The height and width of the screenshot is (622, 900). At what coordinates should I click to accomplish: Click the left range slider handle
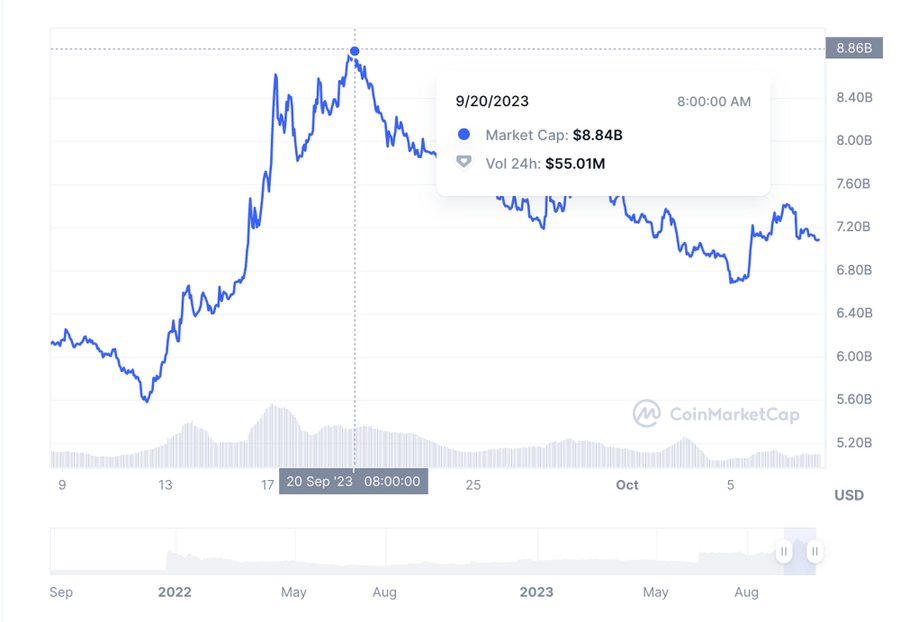[783, 552]
